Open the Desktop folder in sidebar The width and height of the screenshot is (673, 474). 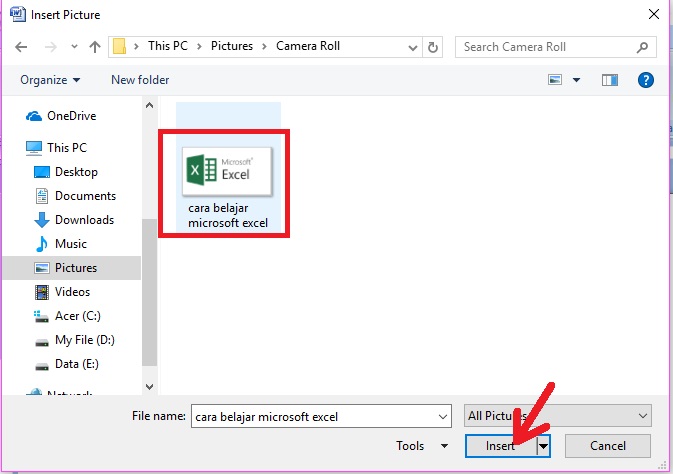coord(76,172)
